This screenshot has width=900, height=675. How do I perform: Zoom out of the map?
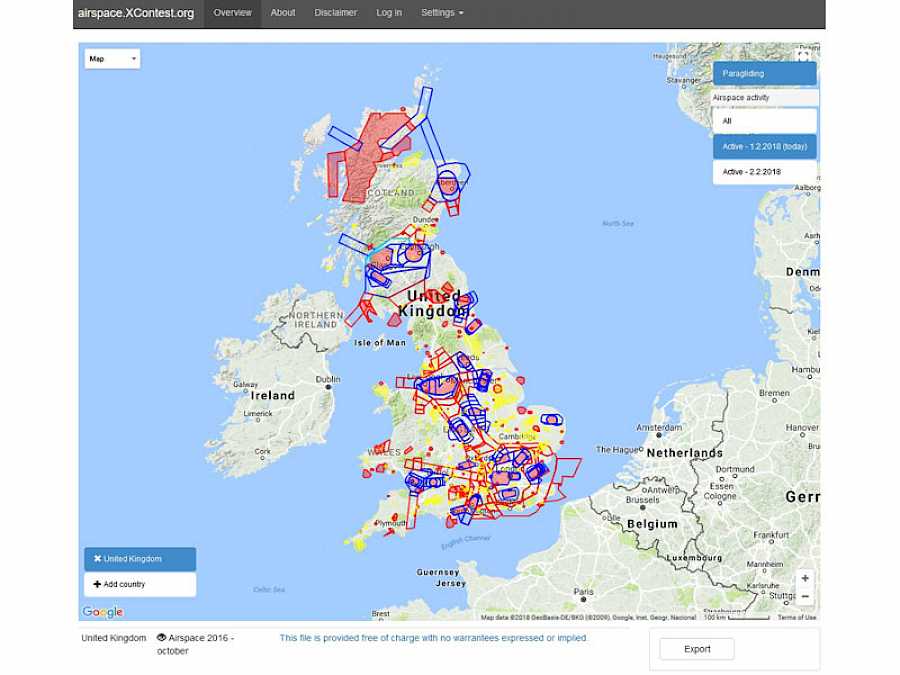(805, 597)
